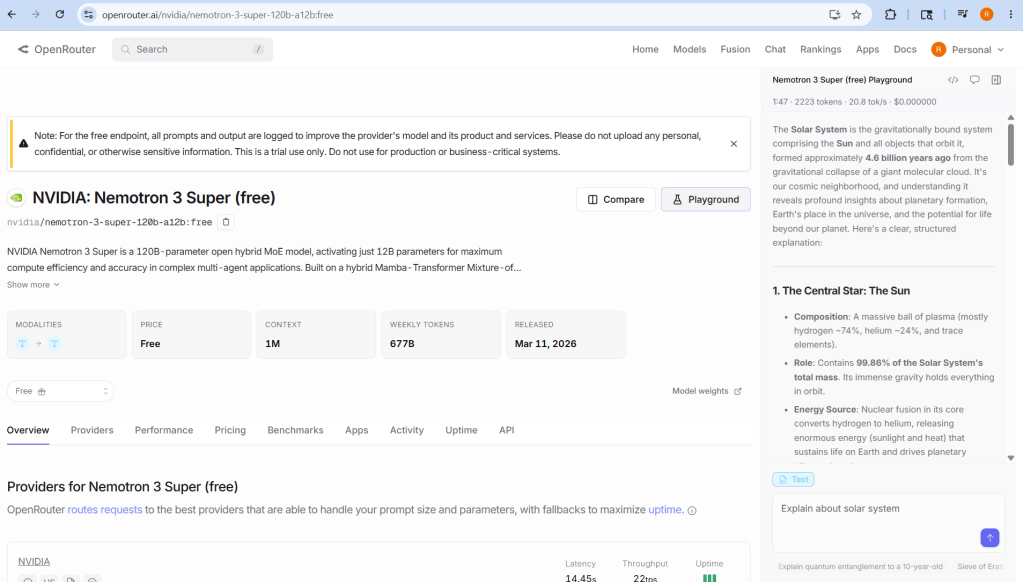Open the chat bubble icon in Playground header

coord(974,80)
